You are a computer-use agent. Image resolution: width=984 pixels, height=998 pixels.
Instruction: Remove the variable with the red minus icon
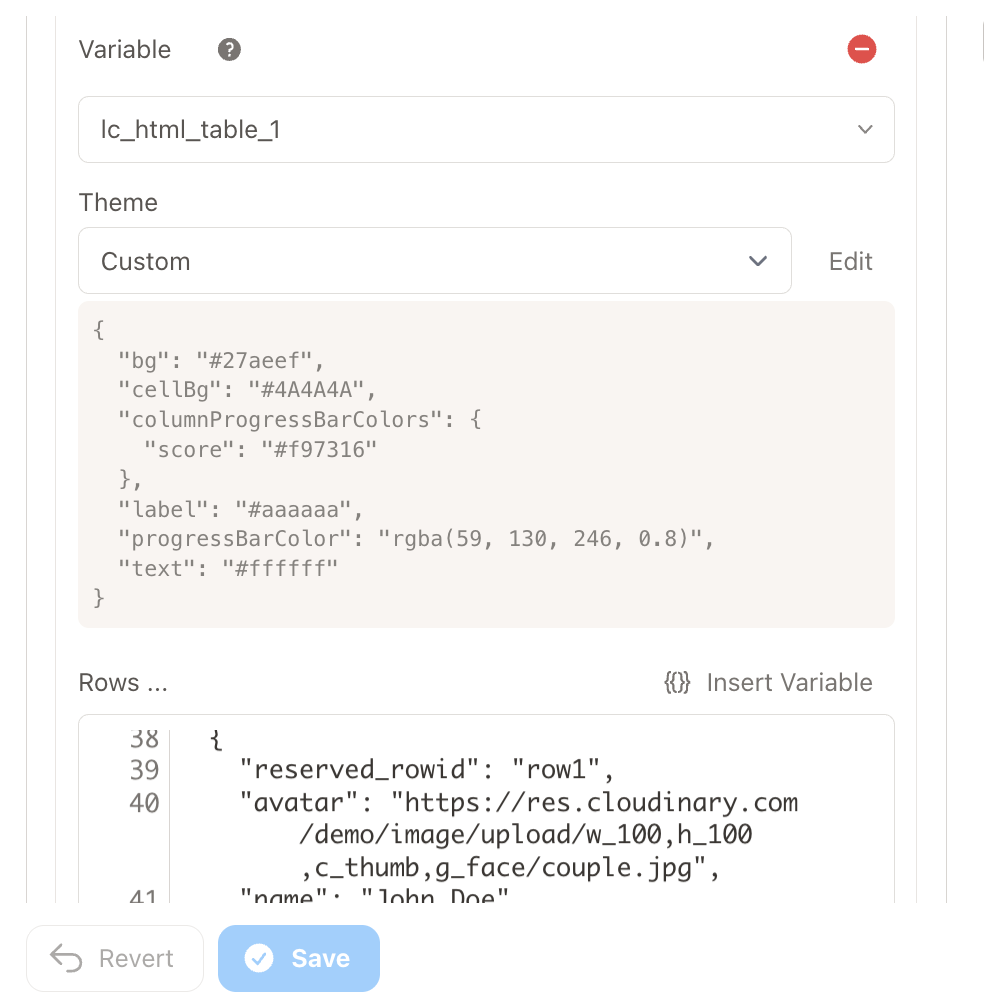(x=861, y=49)
